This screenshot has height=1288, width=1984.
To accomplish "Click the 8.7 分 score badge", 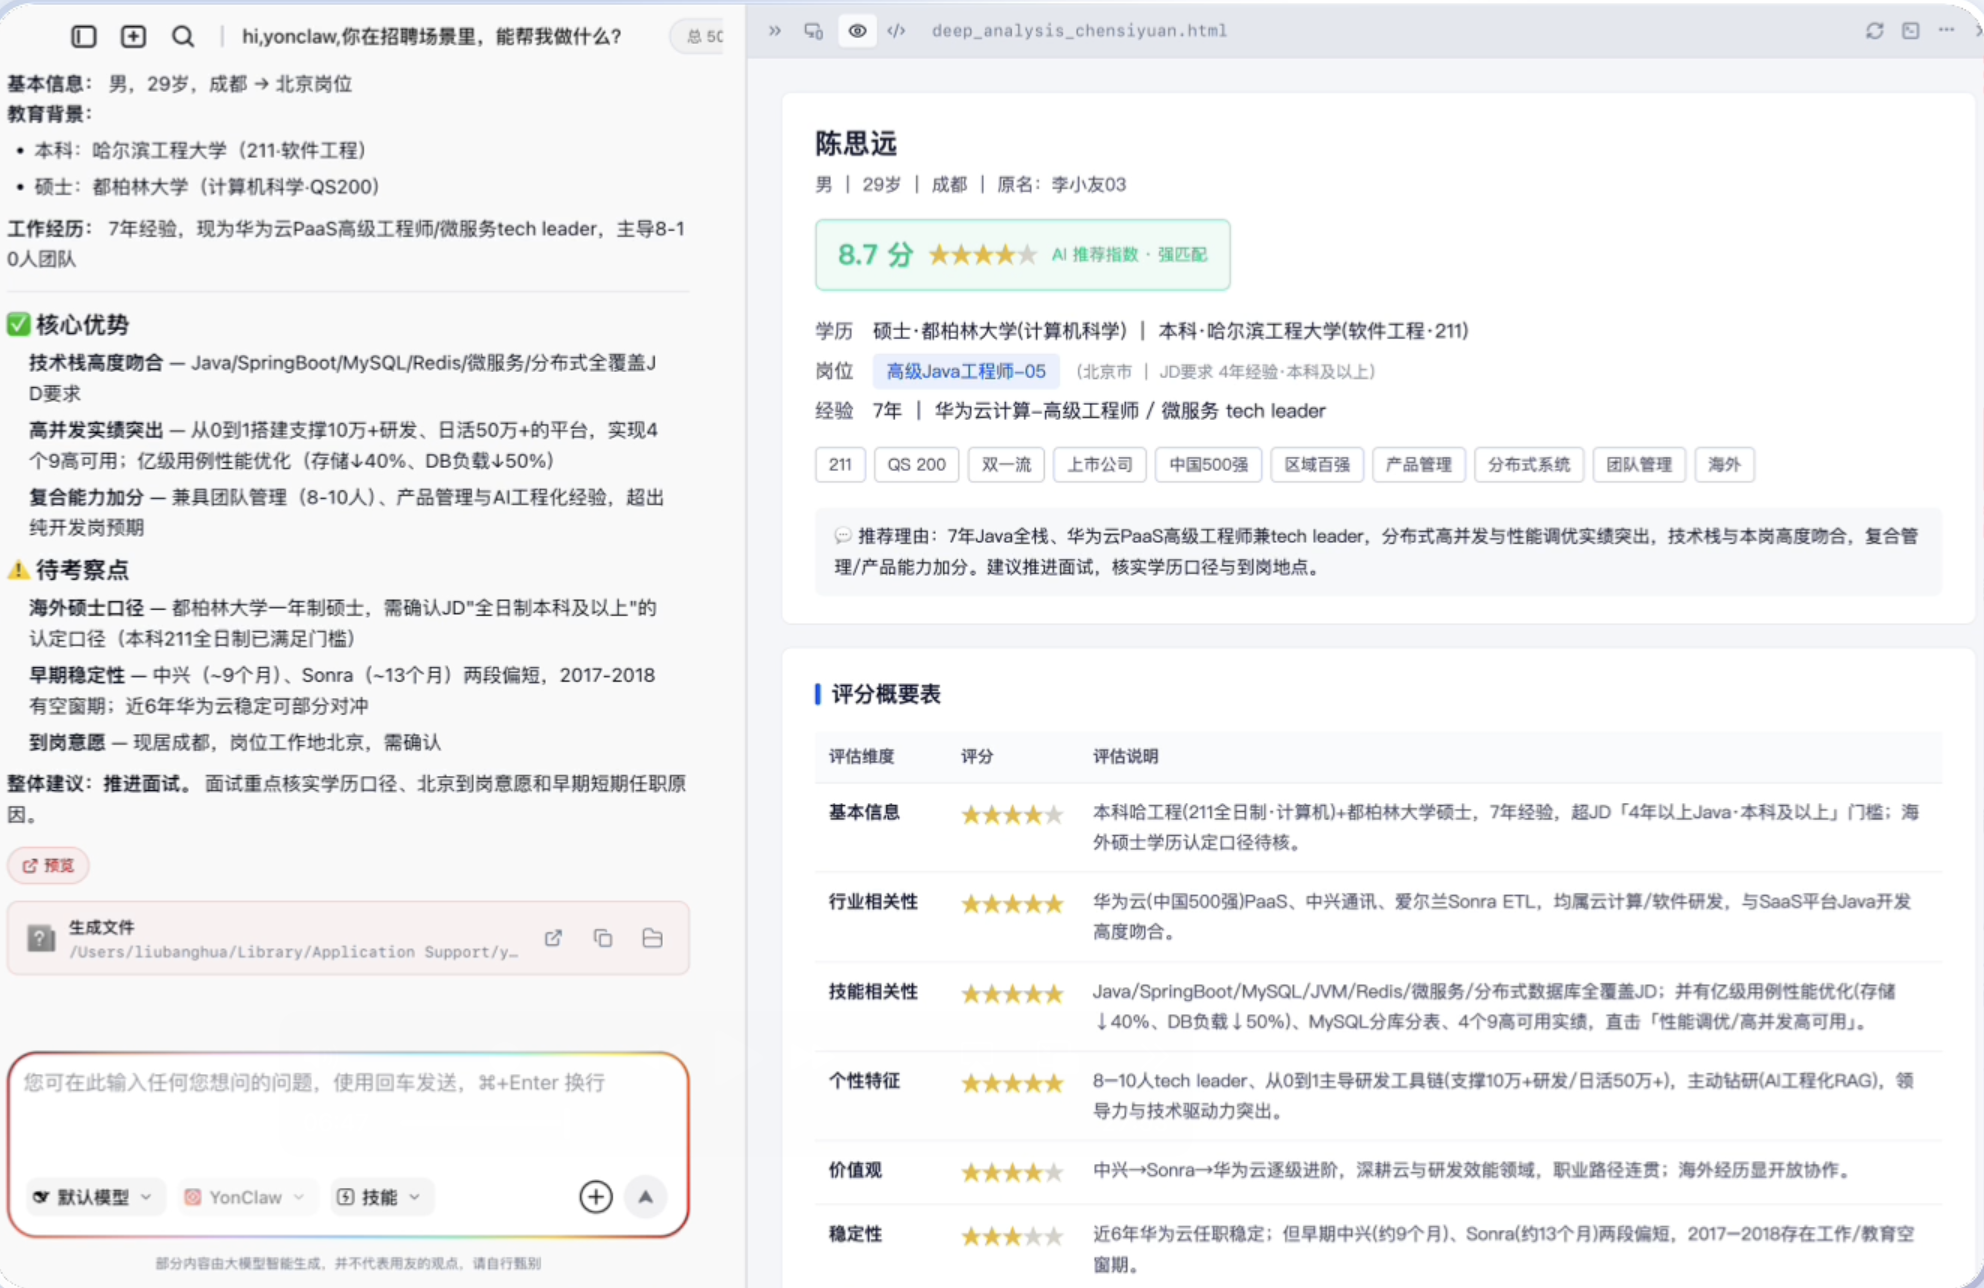I will (1022, 255).
